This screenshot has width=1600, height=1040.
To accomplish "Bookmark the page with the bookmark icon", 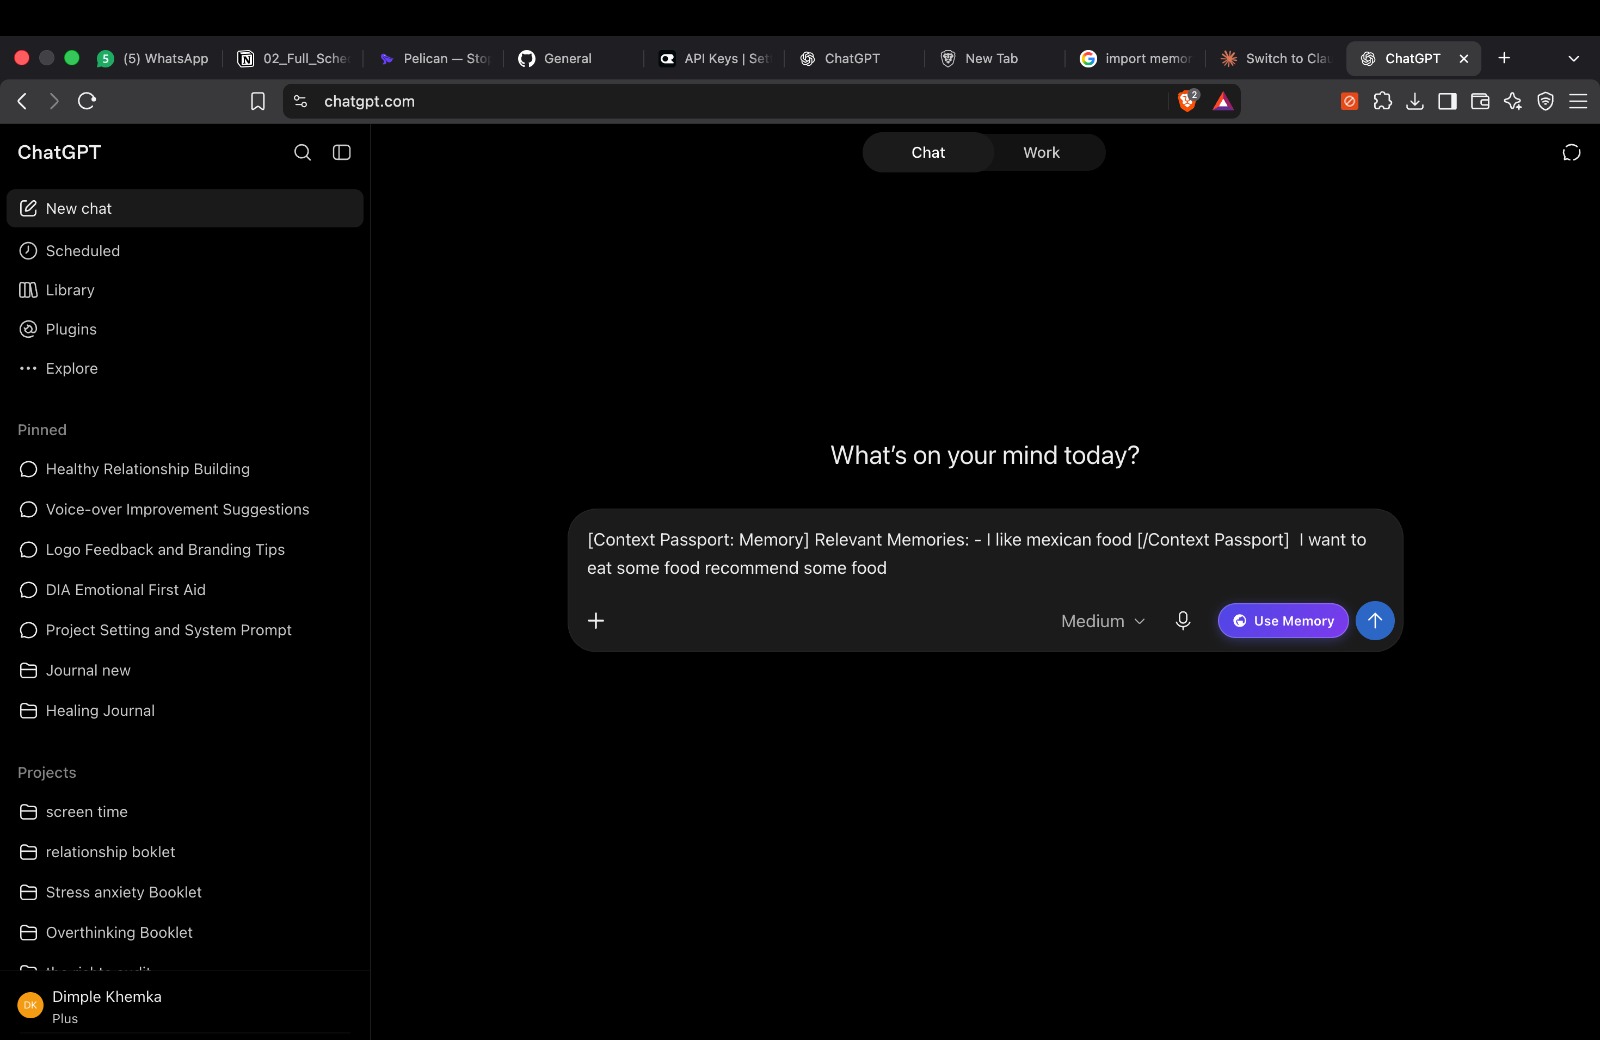I will pos(257,101).
